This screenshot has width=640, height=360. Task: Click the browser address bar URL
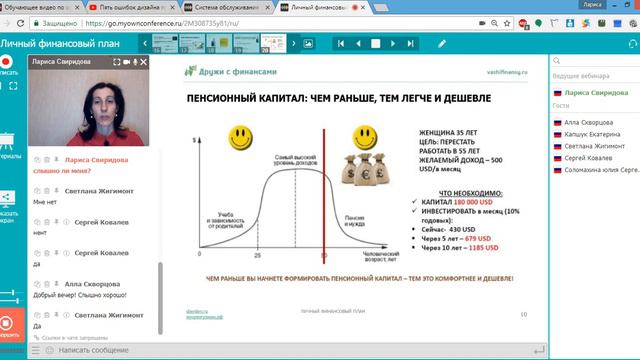pos(162,23)
